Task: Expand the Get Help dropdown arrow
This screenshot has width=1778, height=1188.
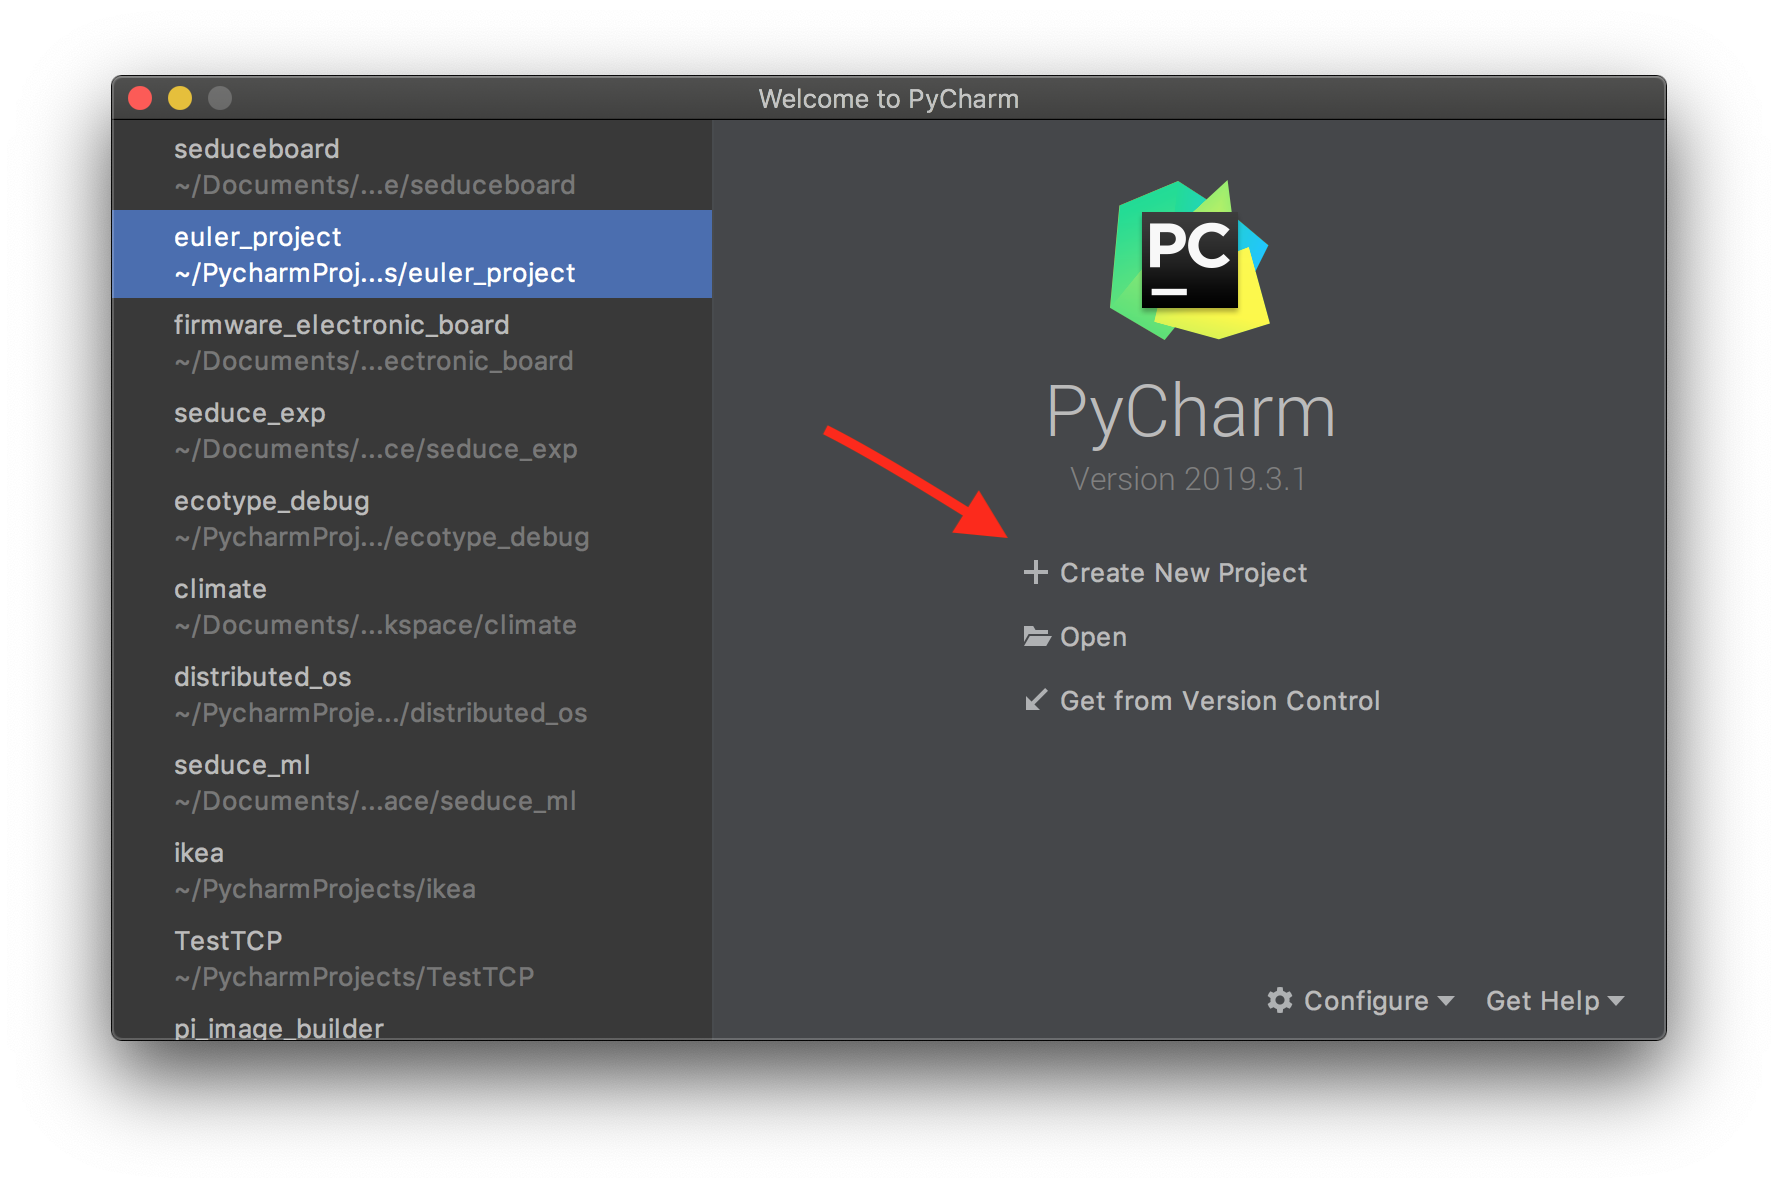Action: click(1615, 1001)
